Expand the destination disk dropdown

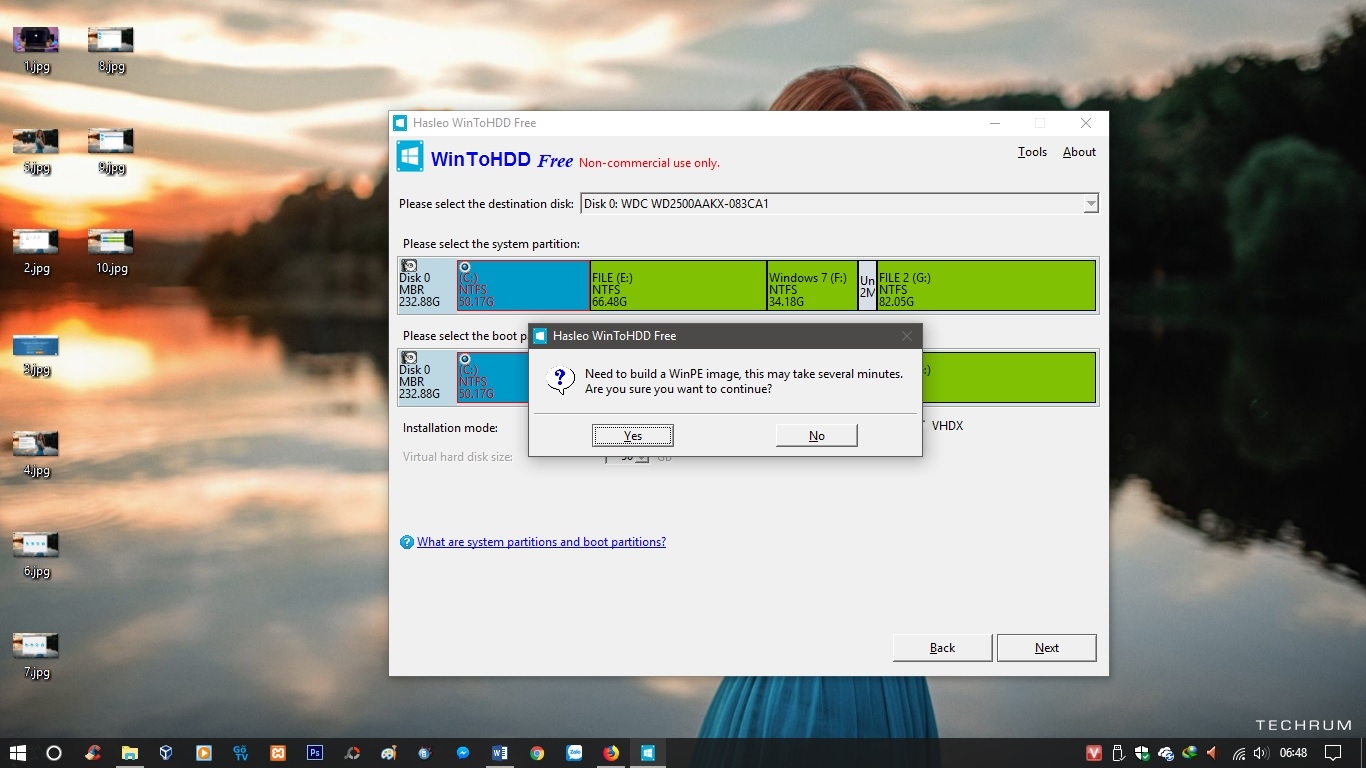(1090, 204)
